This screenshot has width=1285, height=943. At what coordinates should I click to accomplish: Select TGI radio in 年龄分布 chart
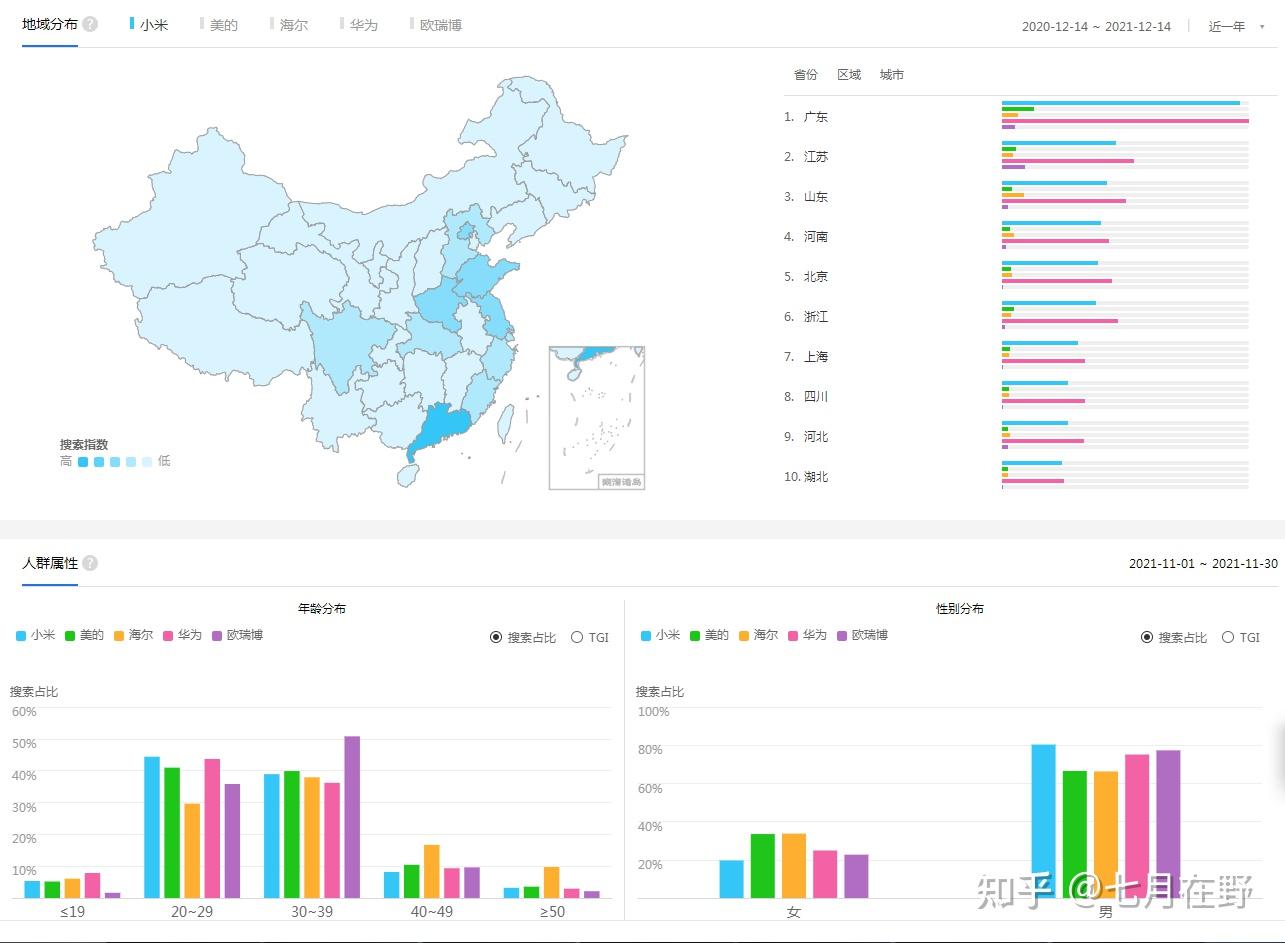pos(576,637)
